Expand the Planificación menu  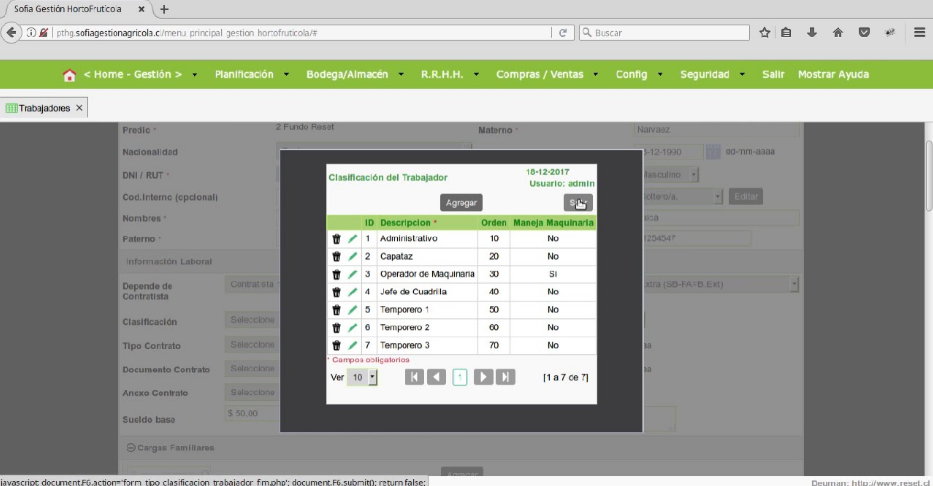pos(252,74)
